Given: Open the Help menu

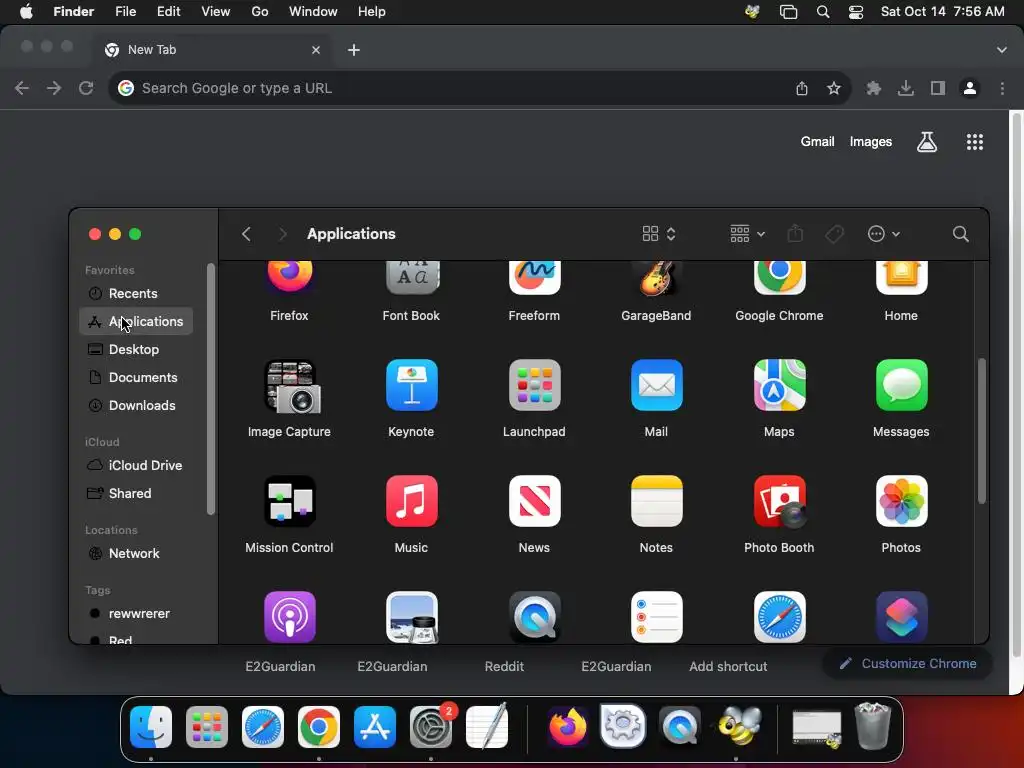Looking at the screenshot, I should point(372,12).
